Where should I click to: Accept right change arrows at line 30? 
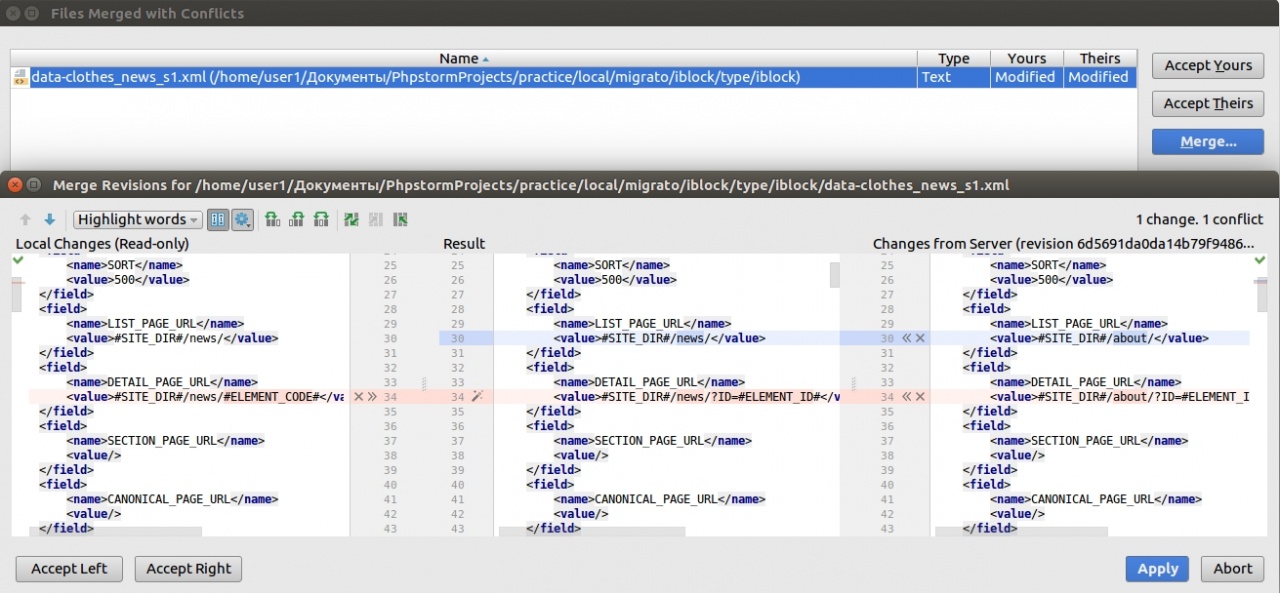907,339
